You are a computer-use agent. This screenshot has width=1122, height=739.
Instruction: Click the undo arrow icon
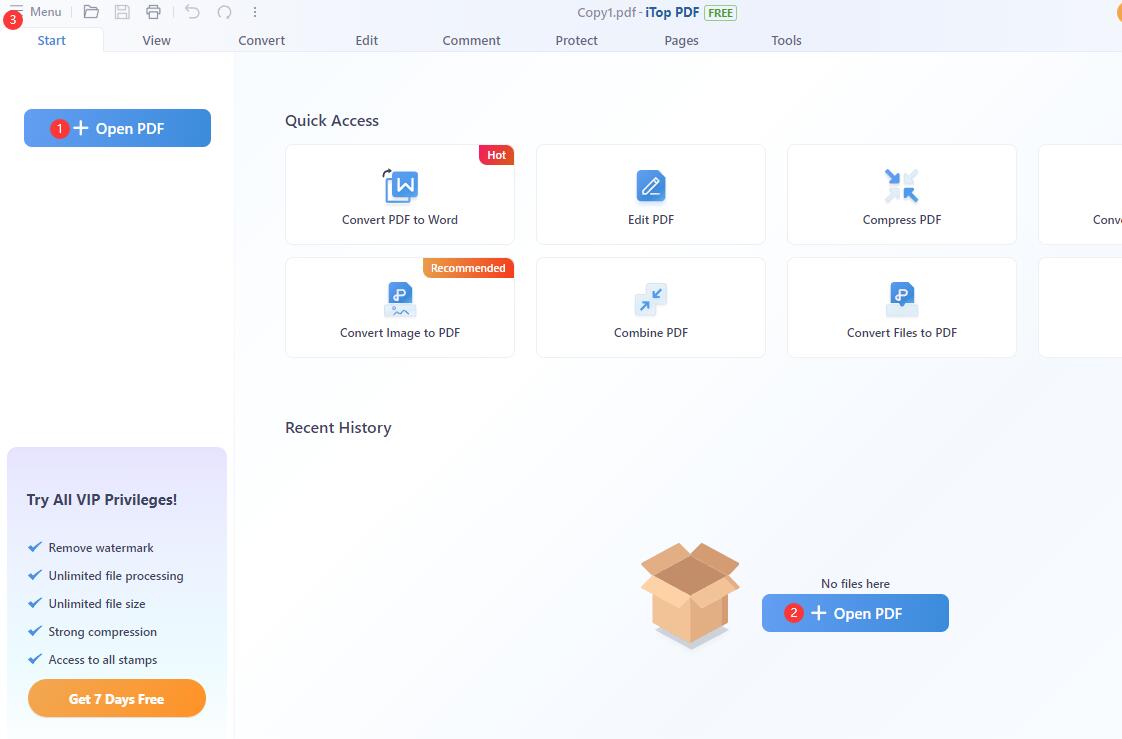[193, 12]
